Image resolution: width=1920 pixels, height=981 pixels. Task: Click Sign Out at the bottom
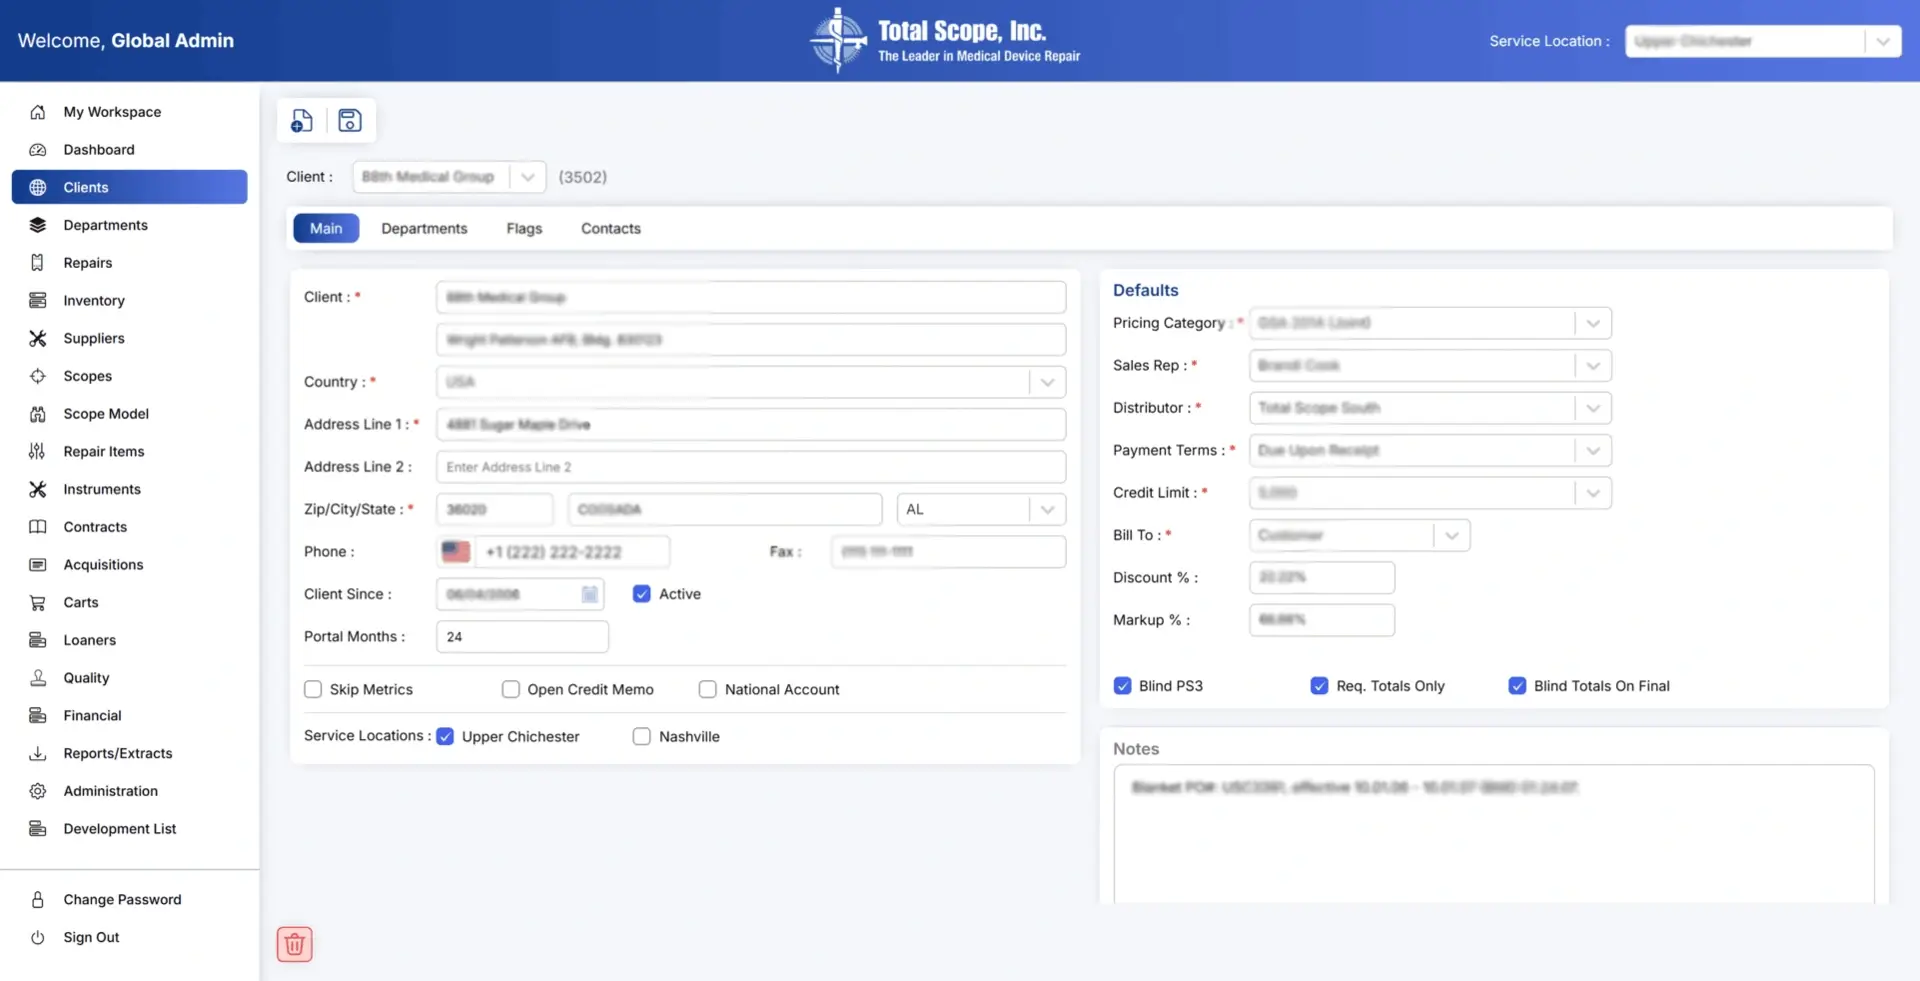coord(91,937)
